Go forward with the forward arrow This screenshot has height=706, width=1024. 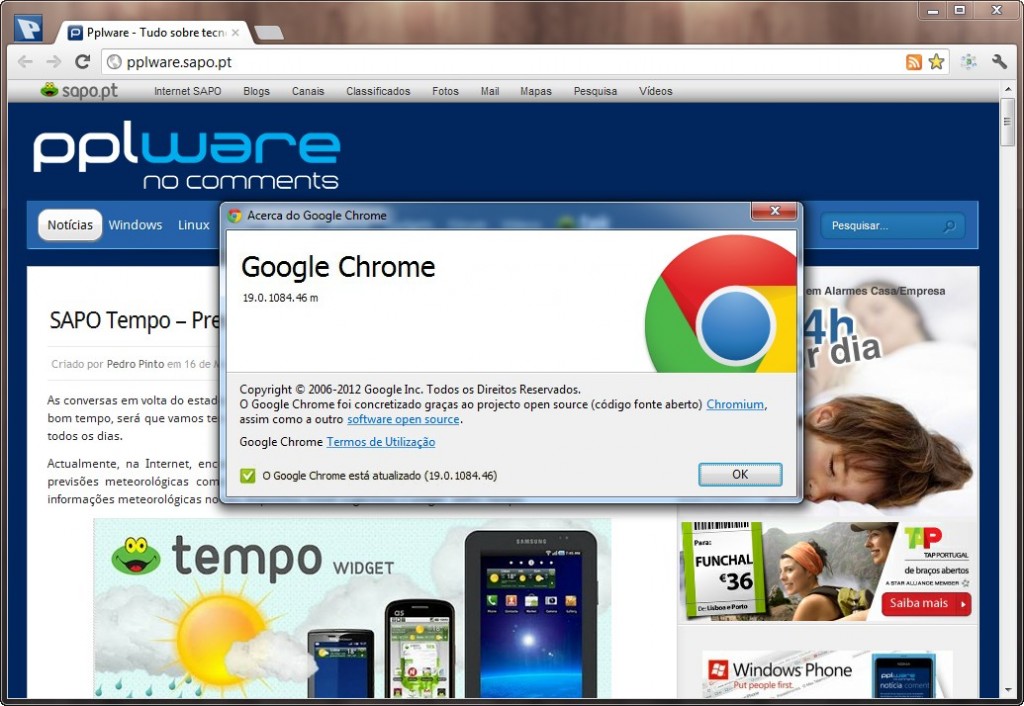pos(54,62)
